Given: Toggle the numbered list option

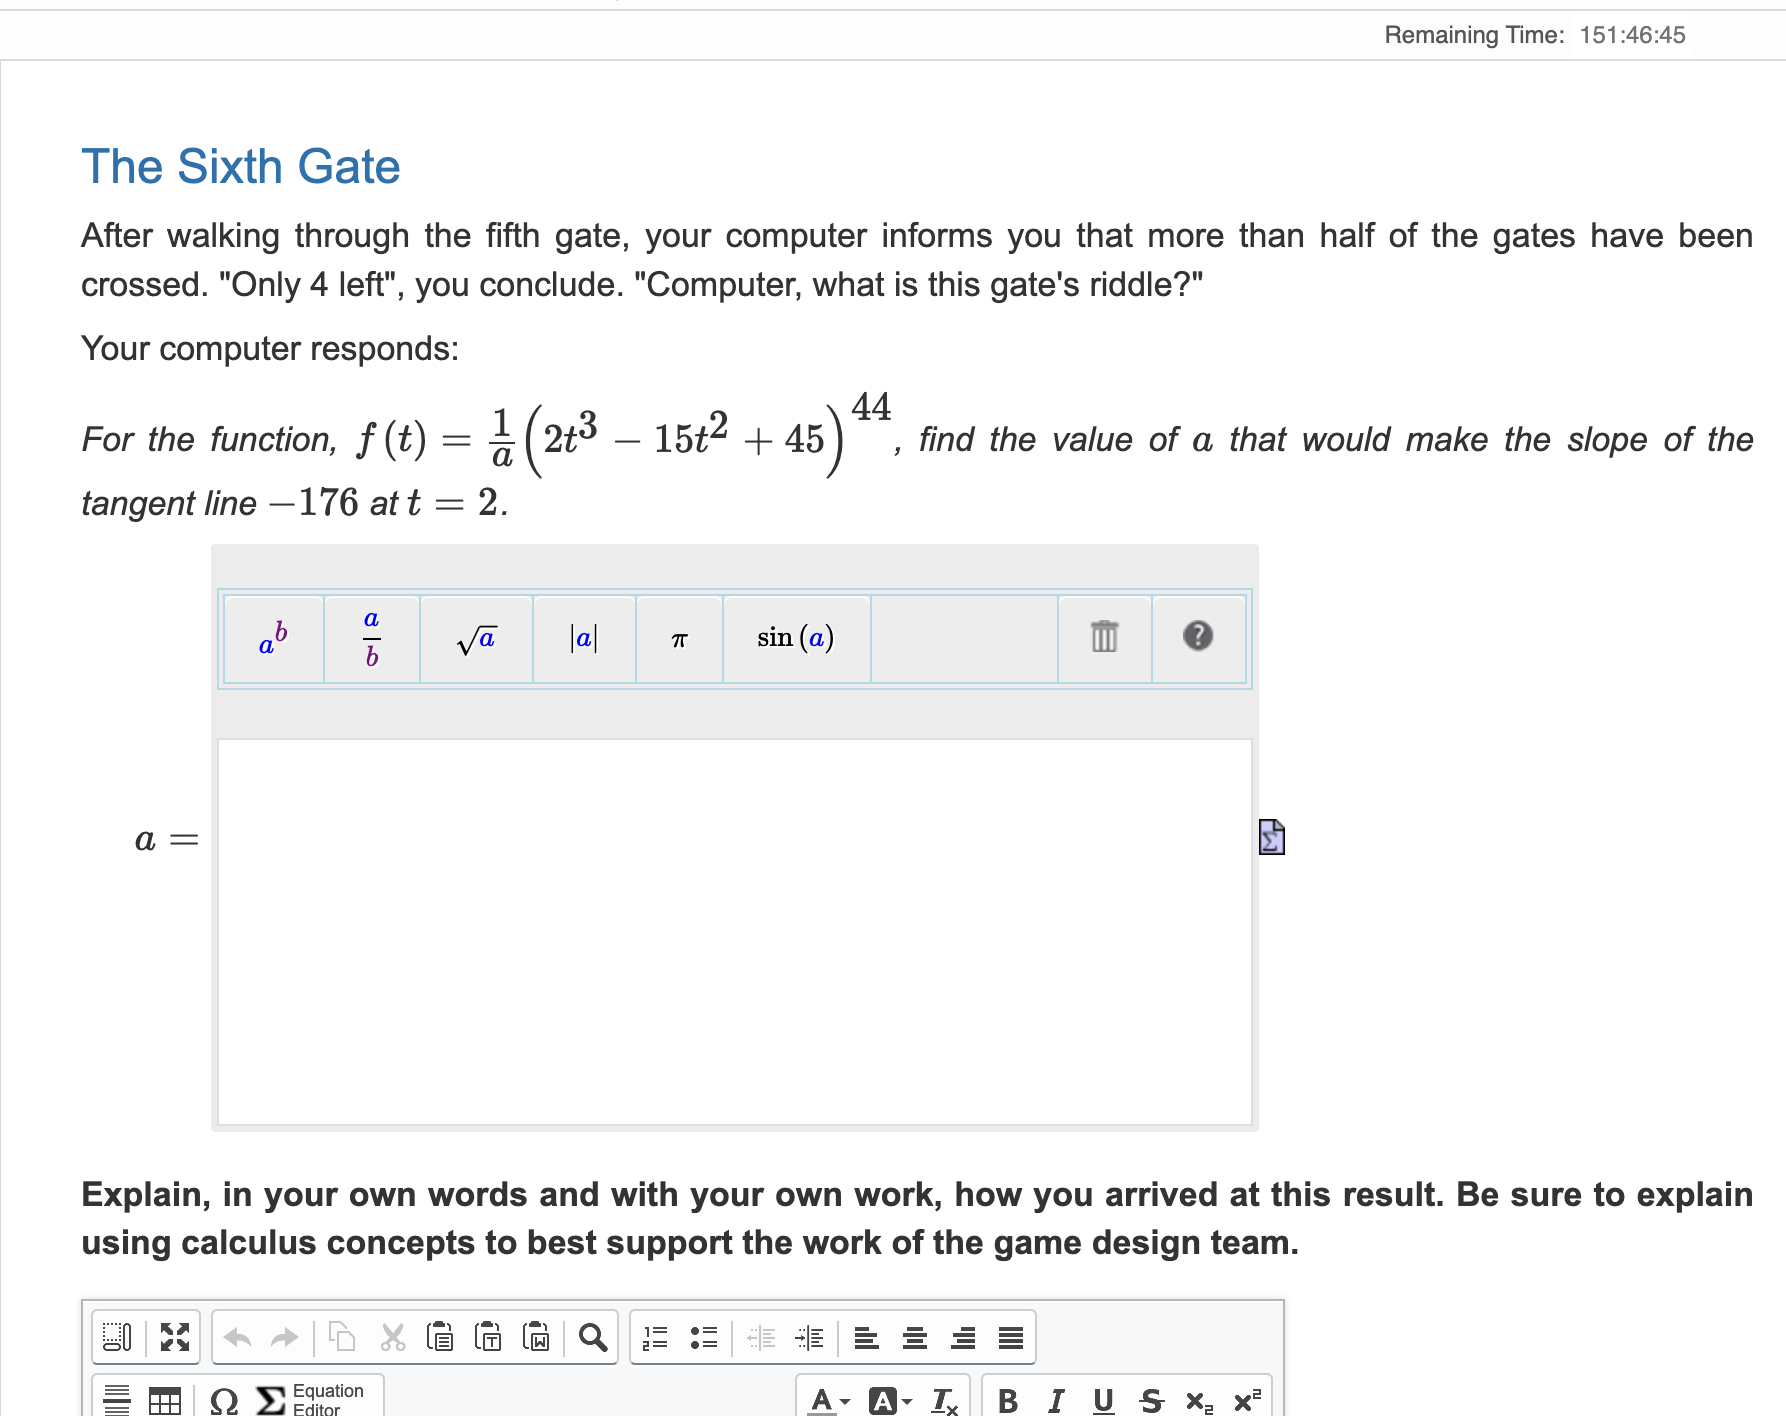Looking at the screenshot, I should click(655, 1337).
